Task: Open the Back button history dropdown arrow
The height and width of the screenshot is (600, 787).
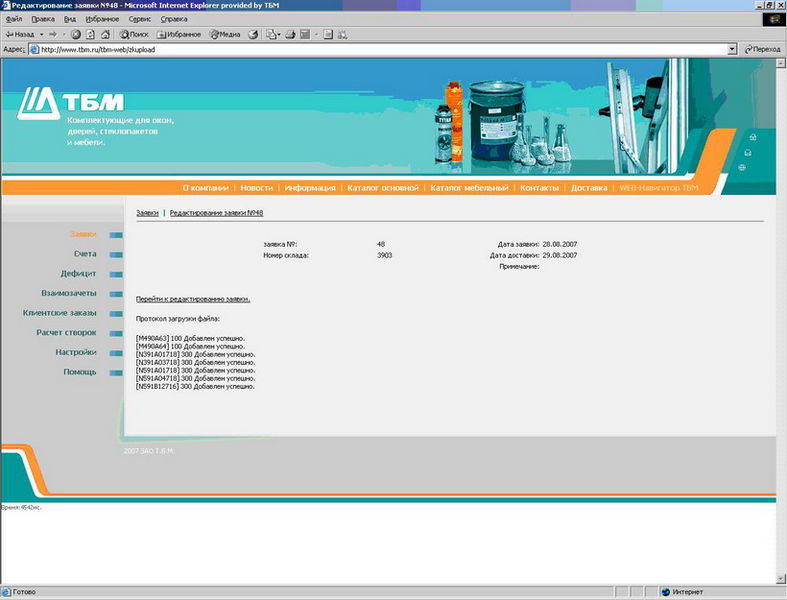Action: coord(43,34)
